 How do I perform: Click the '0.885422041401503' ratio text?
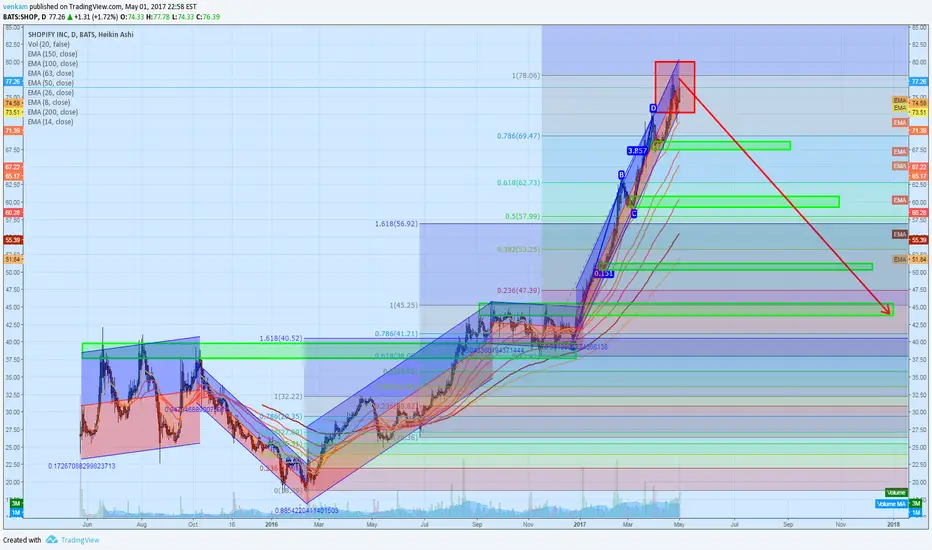coord(307,510)
